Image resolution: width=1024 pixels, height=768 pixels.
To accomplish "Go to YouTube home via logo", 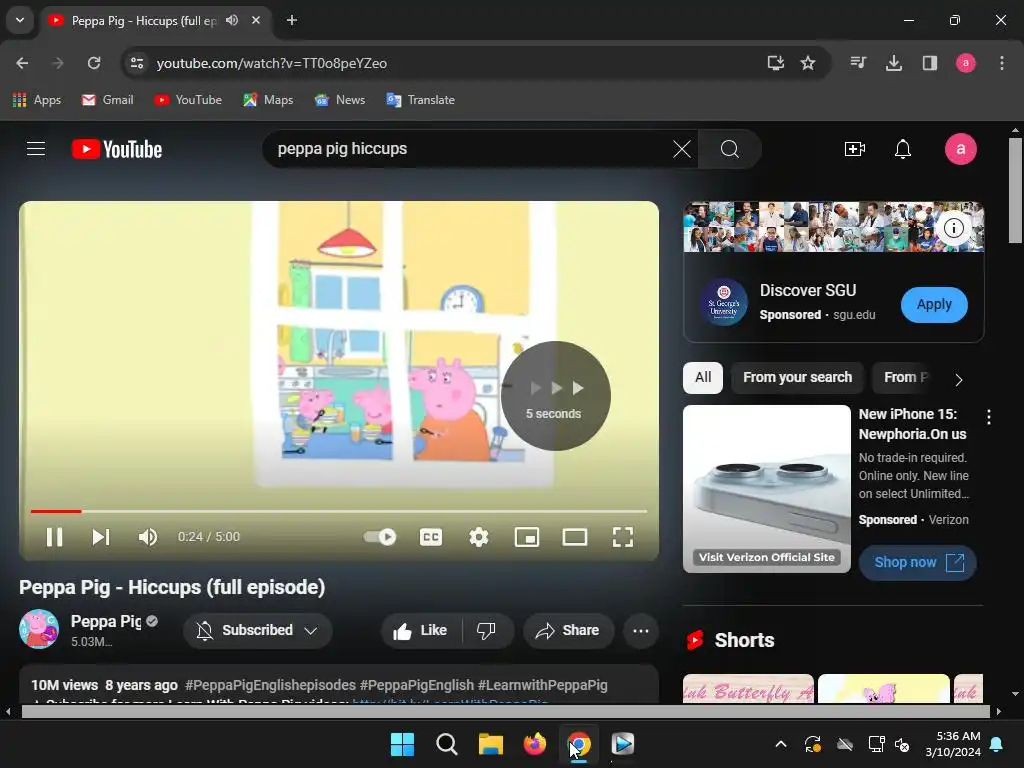I will (x=117, y=149).
